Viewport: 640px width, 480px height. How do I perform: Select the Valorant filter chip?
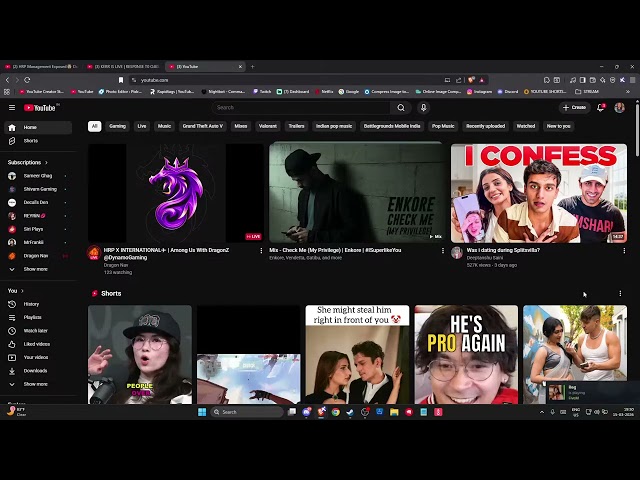268,126
